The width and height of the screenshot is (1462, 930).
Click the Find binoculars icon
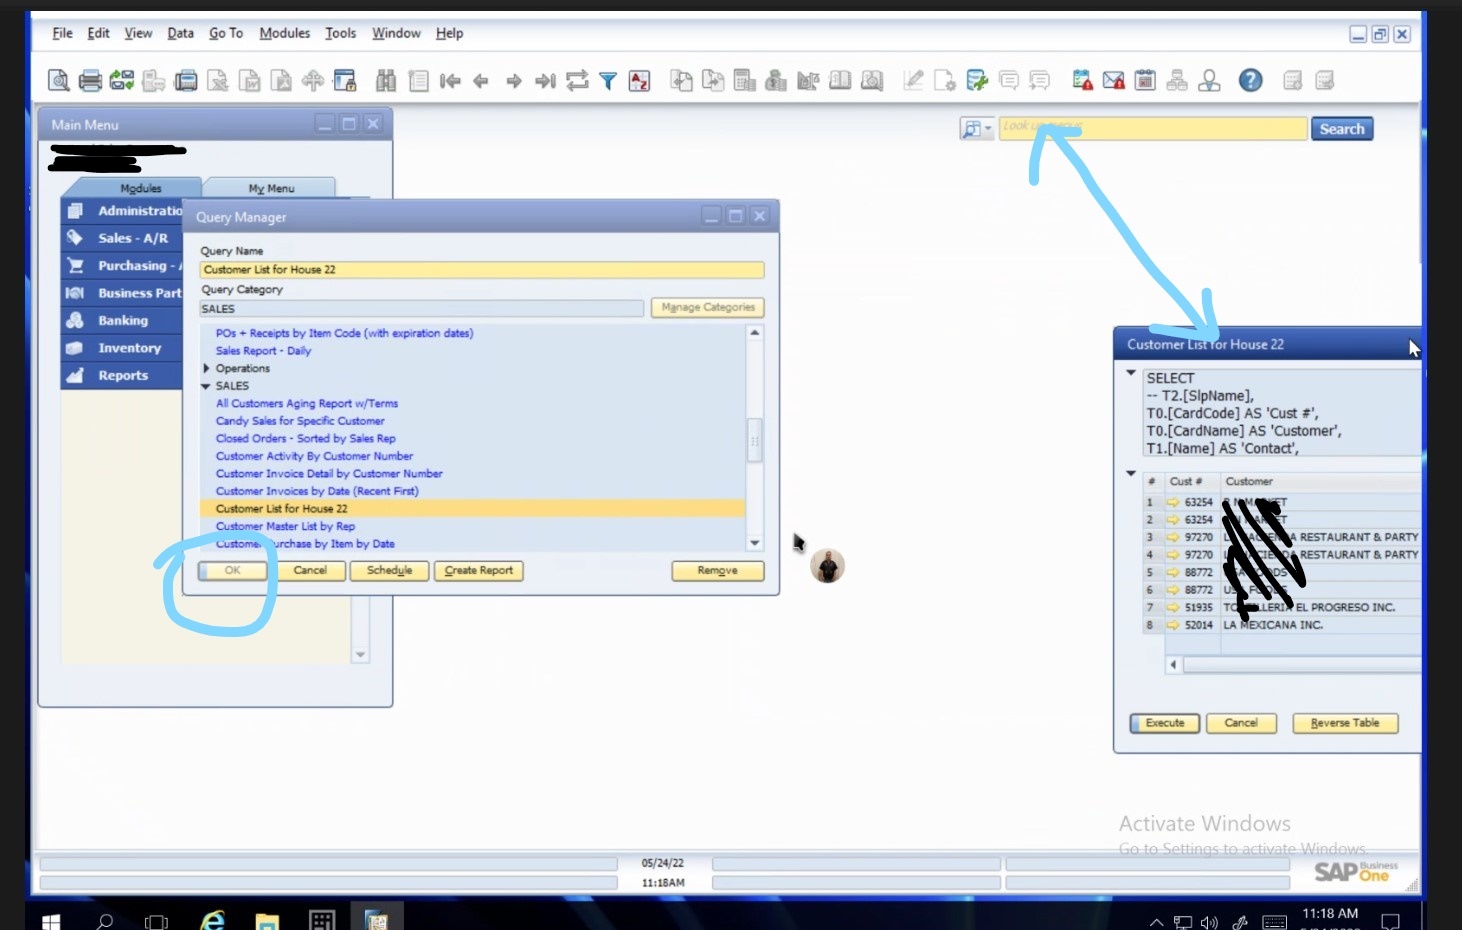[386, 81]
